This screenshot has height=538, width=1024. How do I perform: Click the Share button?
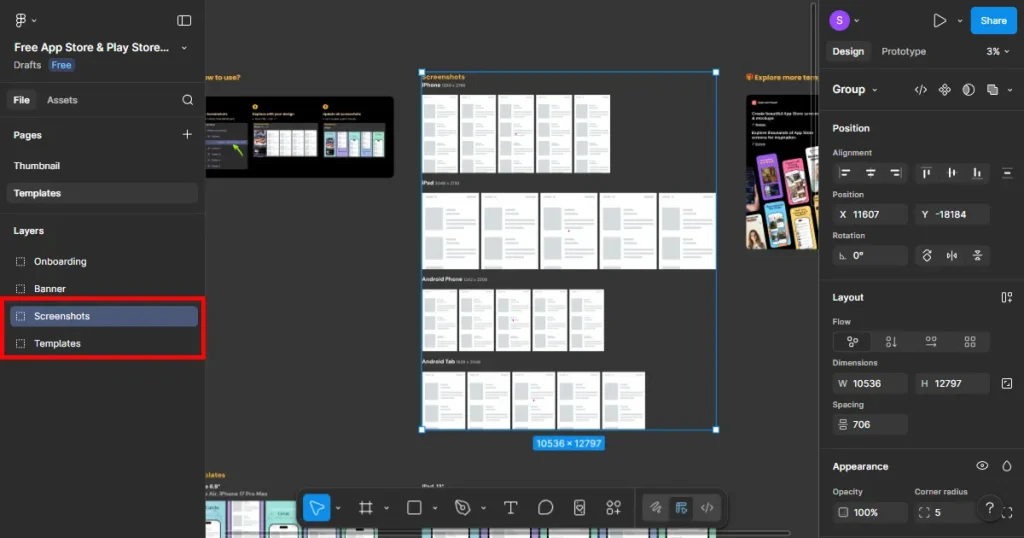tap(993, 21)
